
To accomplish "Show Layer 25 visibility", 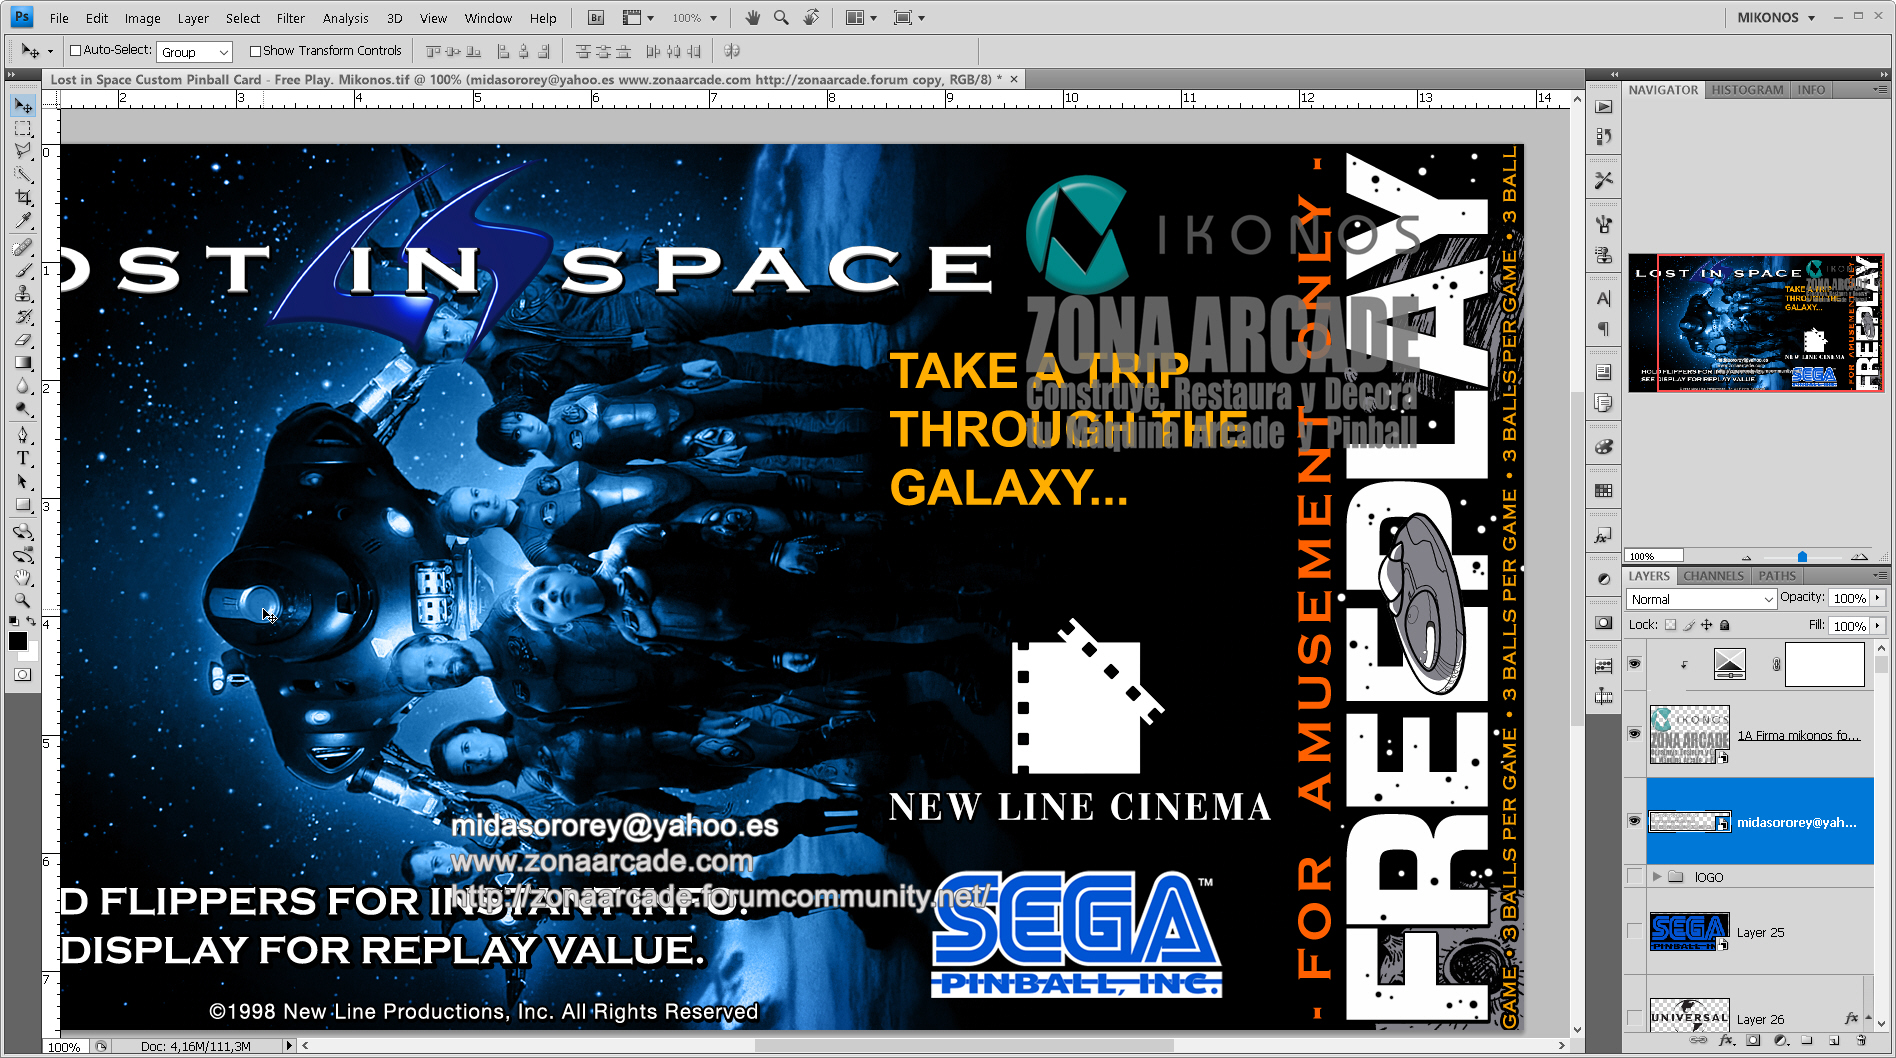I will pyautogui.click(x=1634, y=932).
